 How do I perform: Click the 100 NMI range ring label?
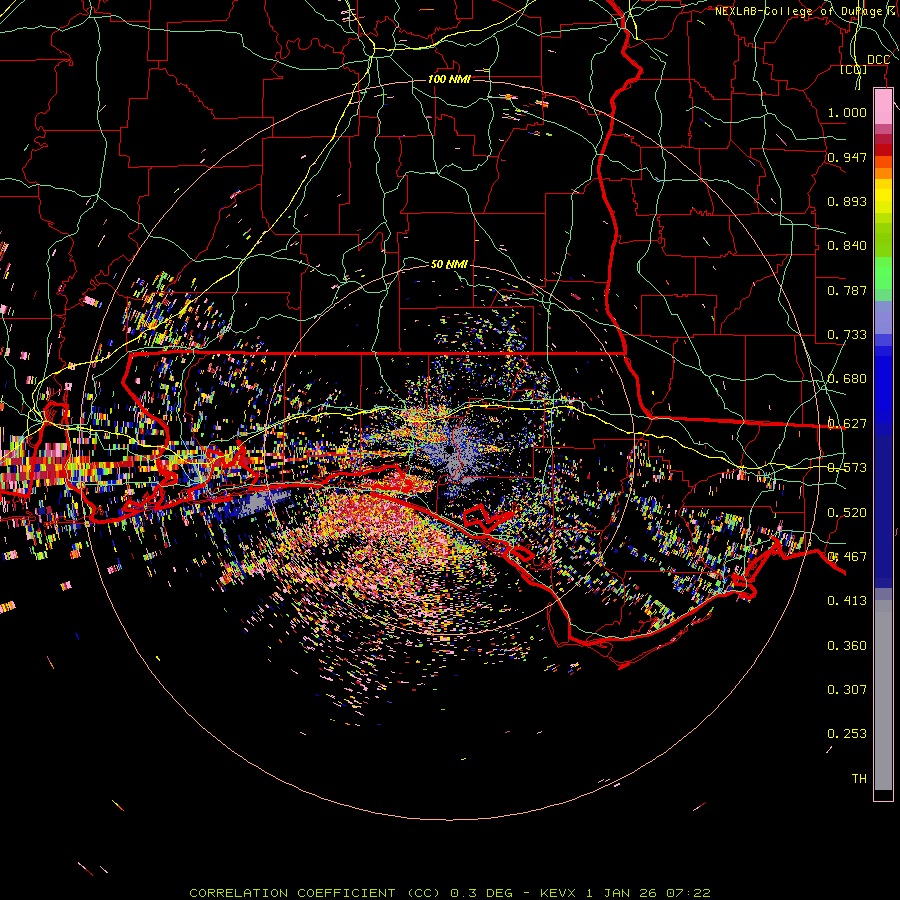pyautogui.click(x=449, y=79)
